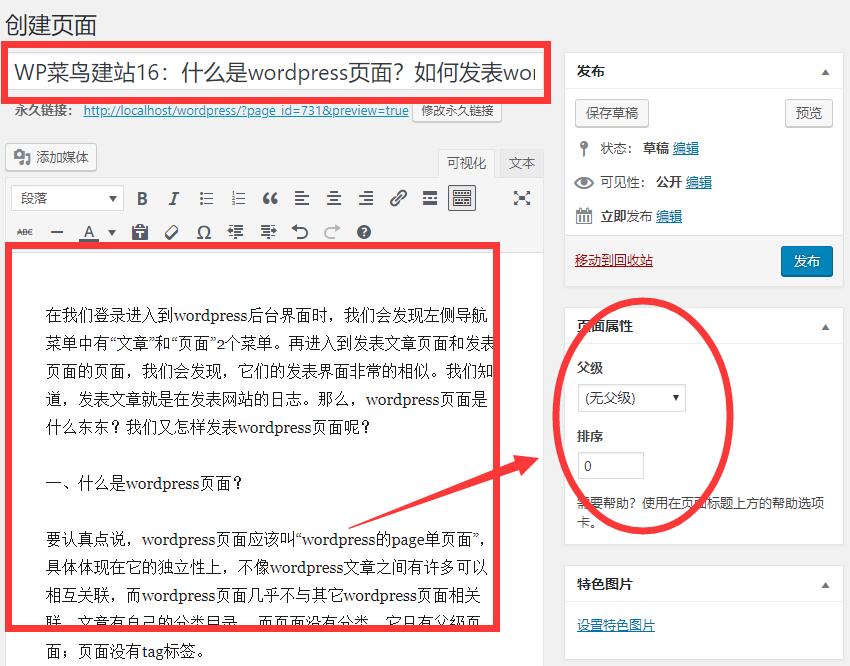850x666 pixels.
Task: Toggle distraction-free fullscreen mode
Action: pyautogui.click(x=521, y=198)
